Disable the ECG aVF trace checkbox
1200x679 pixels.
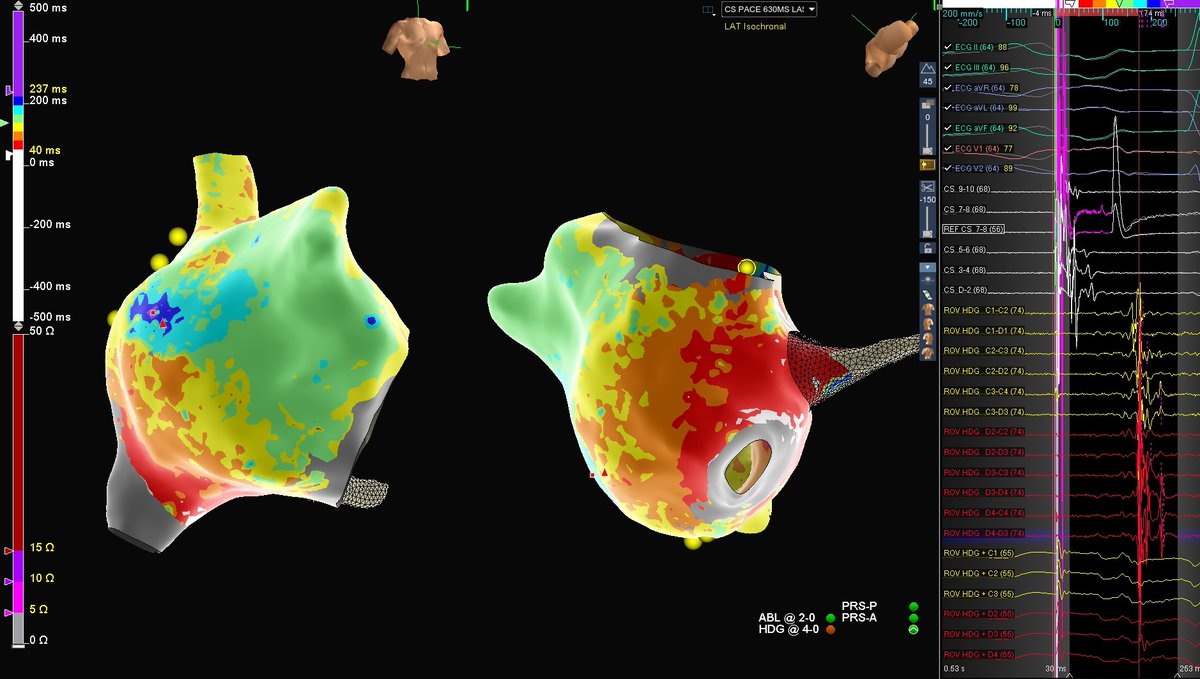pyautogui.click(x=947, y=128)
